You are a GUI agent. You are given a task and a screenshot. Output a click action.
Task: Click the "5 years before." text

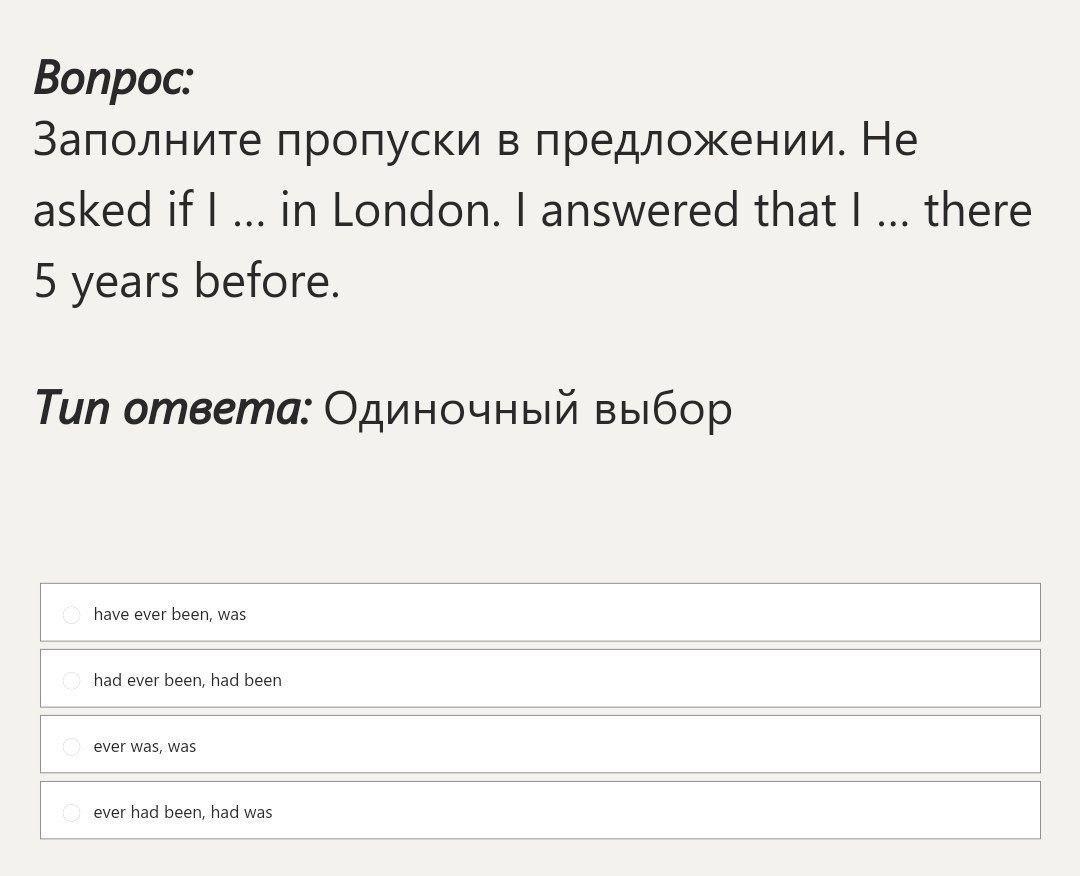click(187, 282)
